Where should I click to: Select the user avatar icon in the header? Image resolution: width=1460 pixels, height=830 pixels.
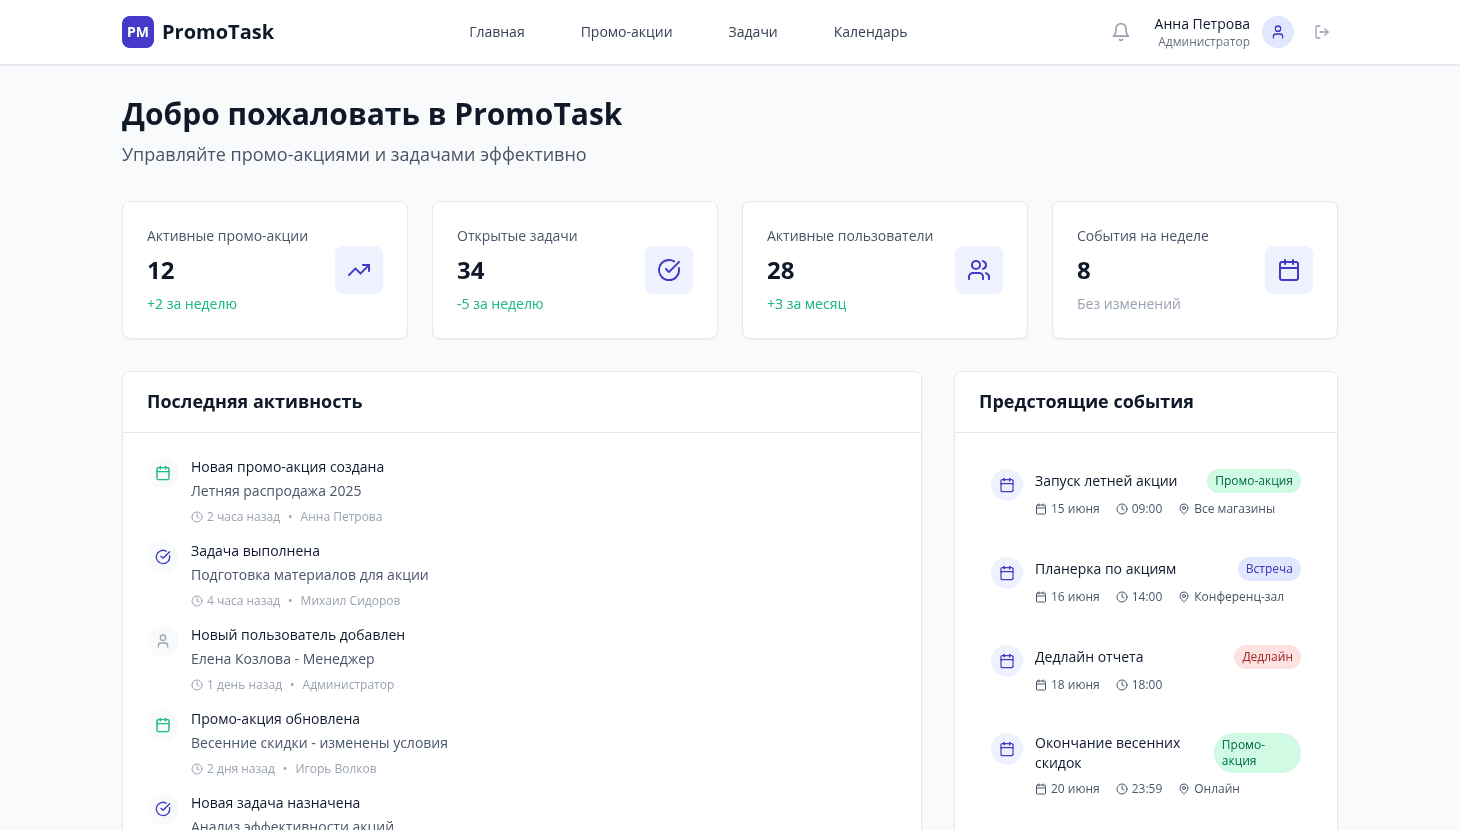click(1278, 32)
